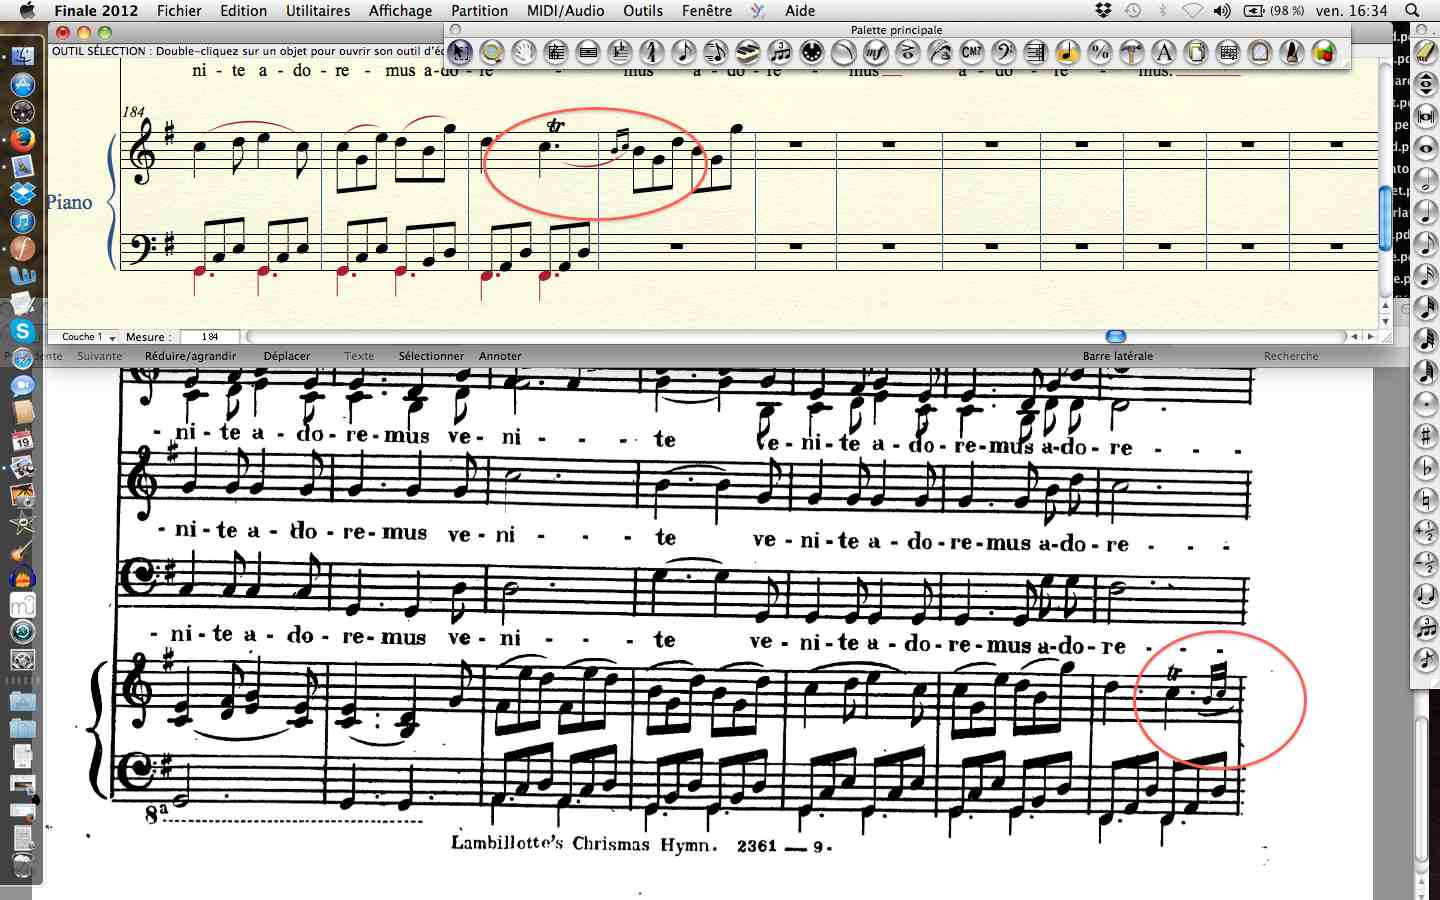Select the Selection arrow tool in main palette
This screenshot has width=1440, height=900.
point(460,52)
